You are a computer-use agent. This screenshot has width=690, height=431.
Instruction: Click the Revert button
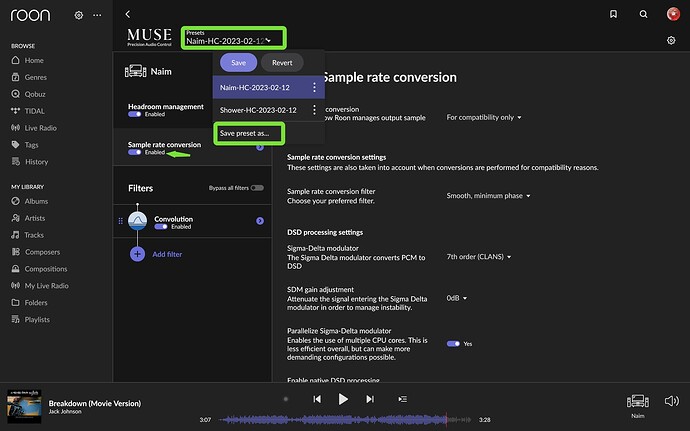pyautogui.click(x=282, y=62)
